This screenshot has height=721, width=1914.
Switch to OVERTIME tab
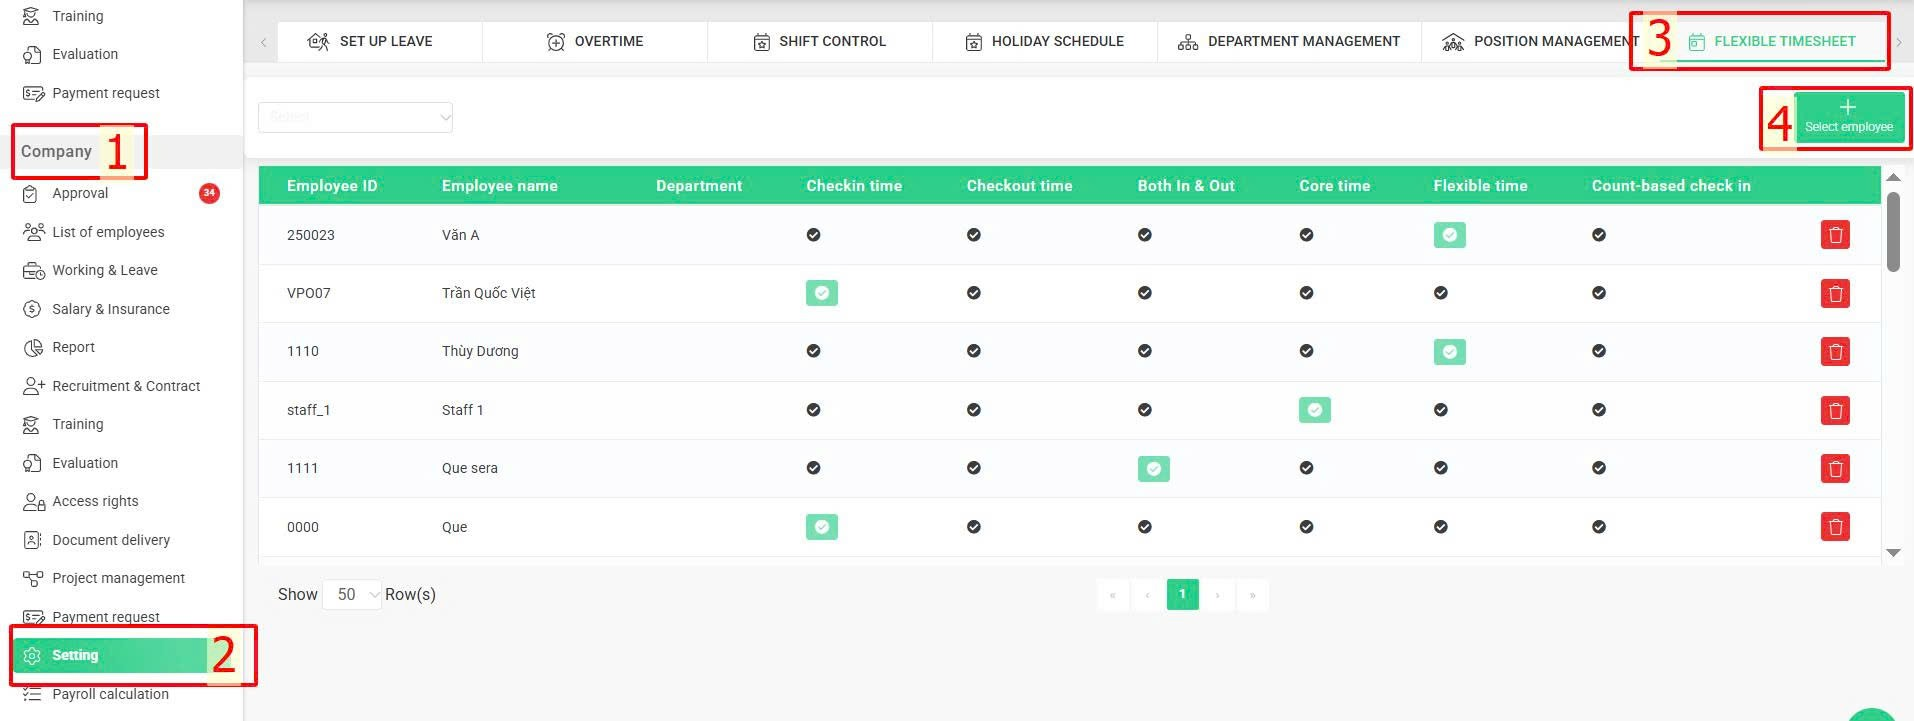pyautogui.click(x=595, y=42)
